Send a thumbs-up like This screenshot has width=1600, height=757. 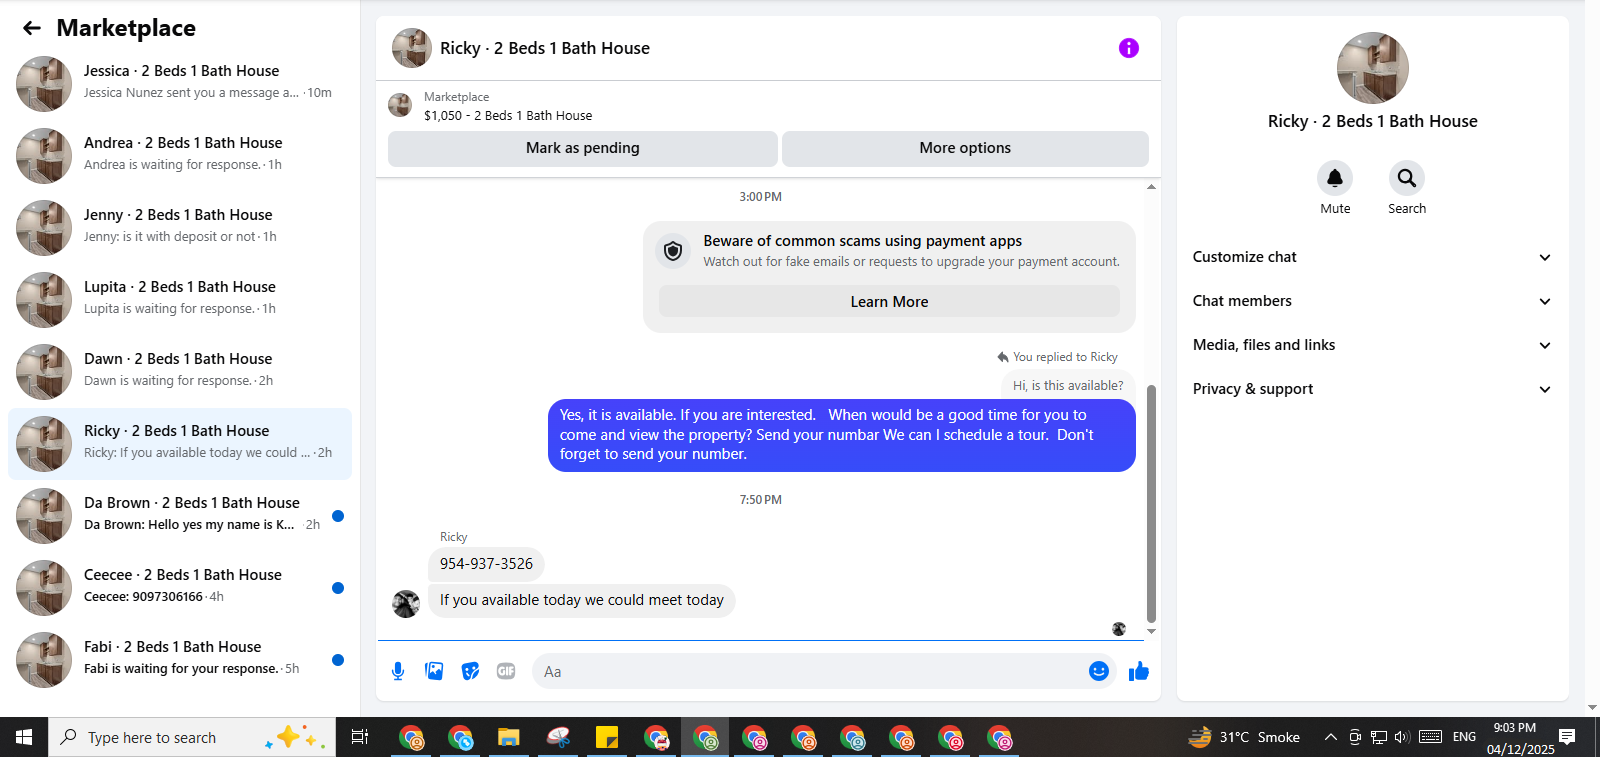click(x=1139, y=671)
